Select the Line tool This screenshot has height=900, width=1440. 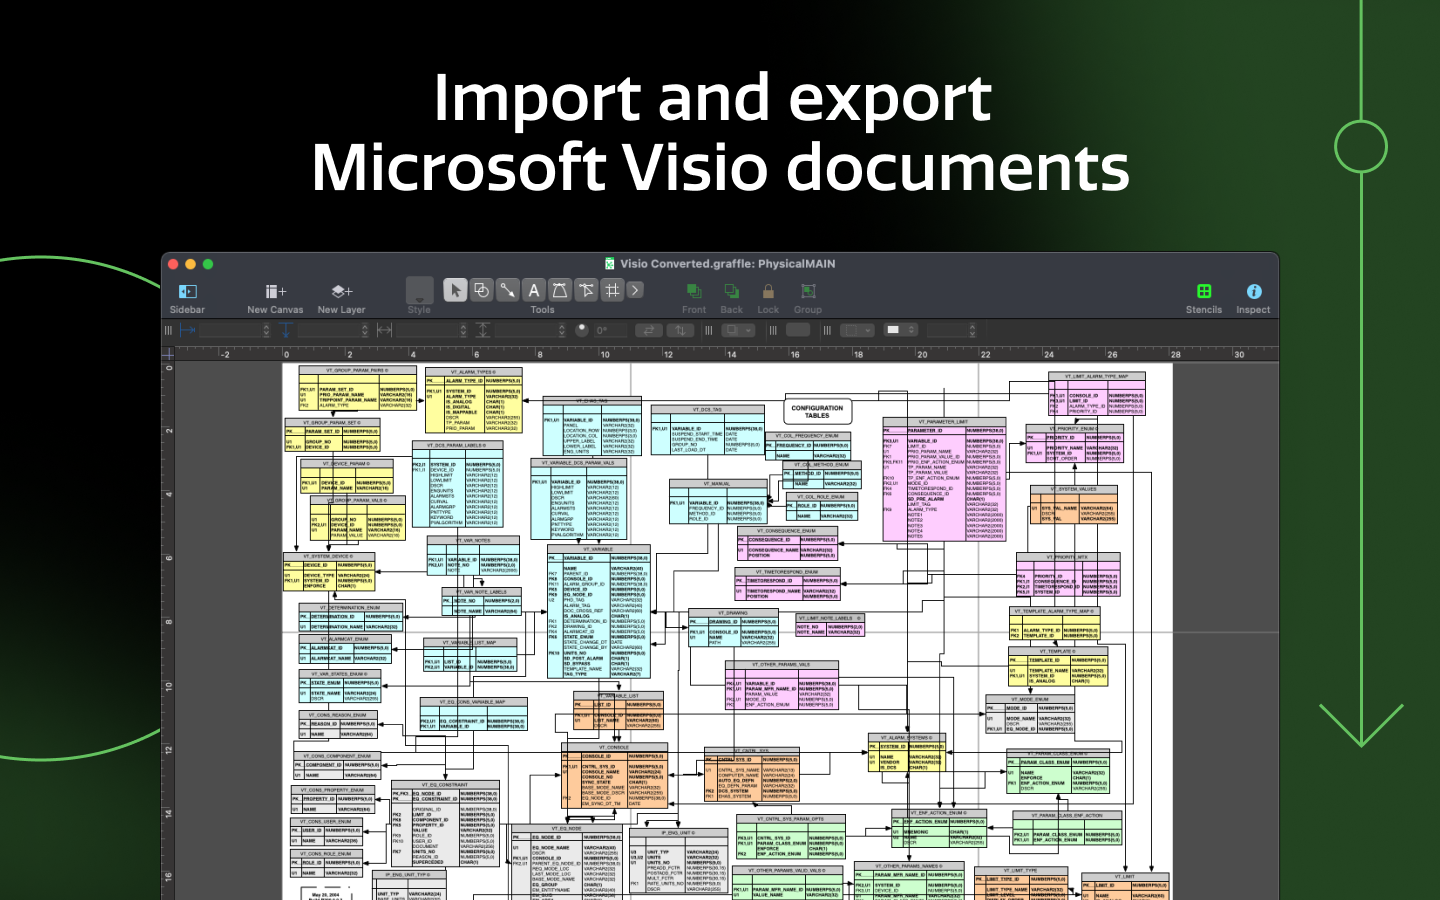(x=507, y=290)
